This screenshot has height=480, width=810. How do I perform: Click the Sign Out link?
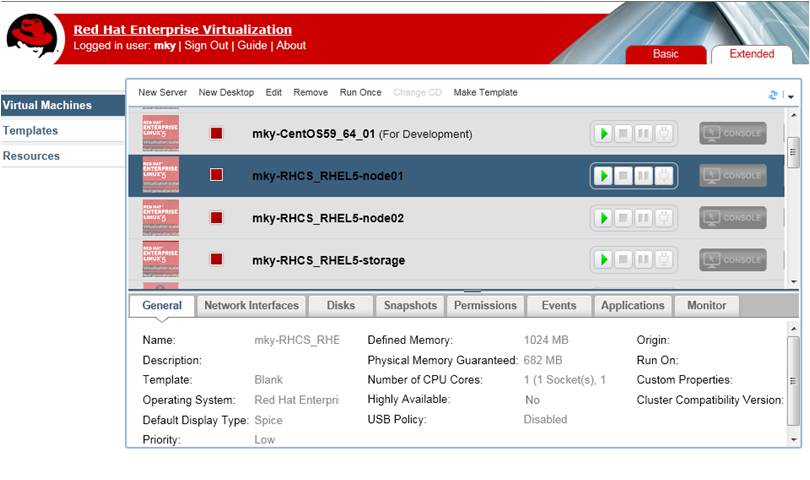pos(206,45)
